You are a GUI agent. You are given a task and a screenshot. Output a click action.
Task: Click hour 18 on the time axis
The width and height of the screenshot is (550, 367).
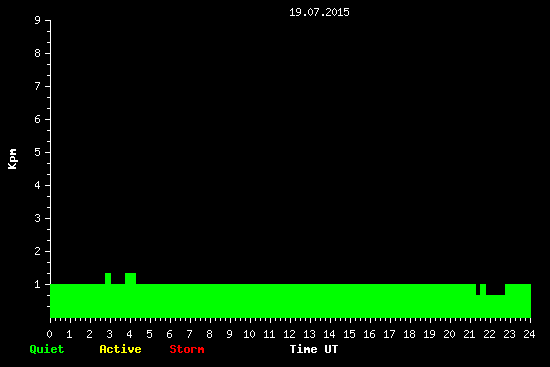[x=409, y=334]
